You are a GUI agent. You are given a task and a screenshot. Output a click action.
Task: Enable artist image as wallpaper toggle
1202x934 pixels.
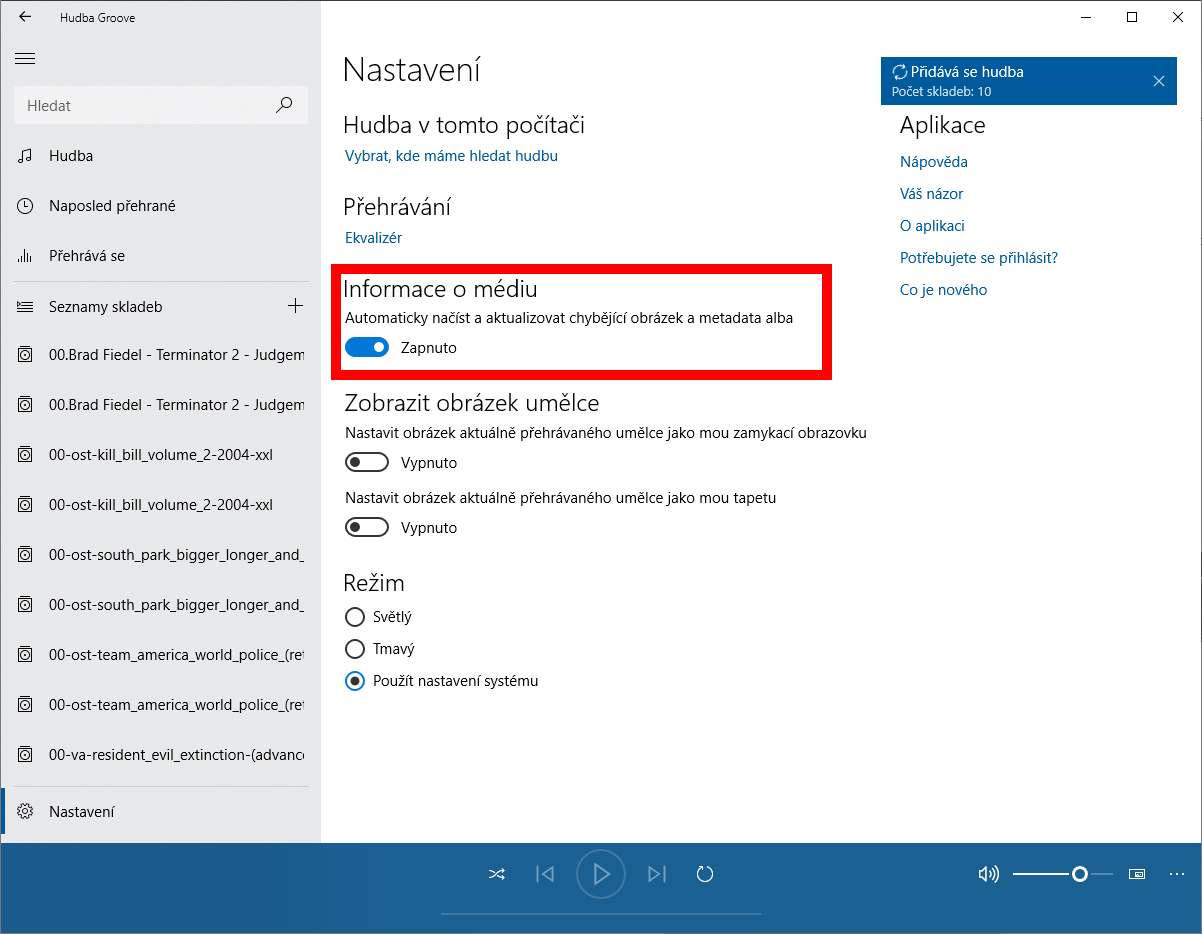pos(366,527)
